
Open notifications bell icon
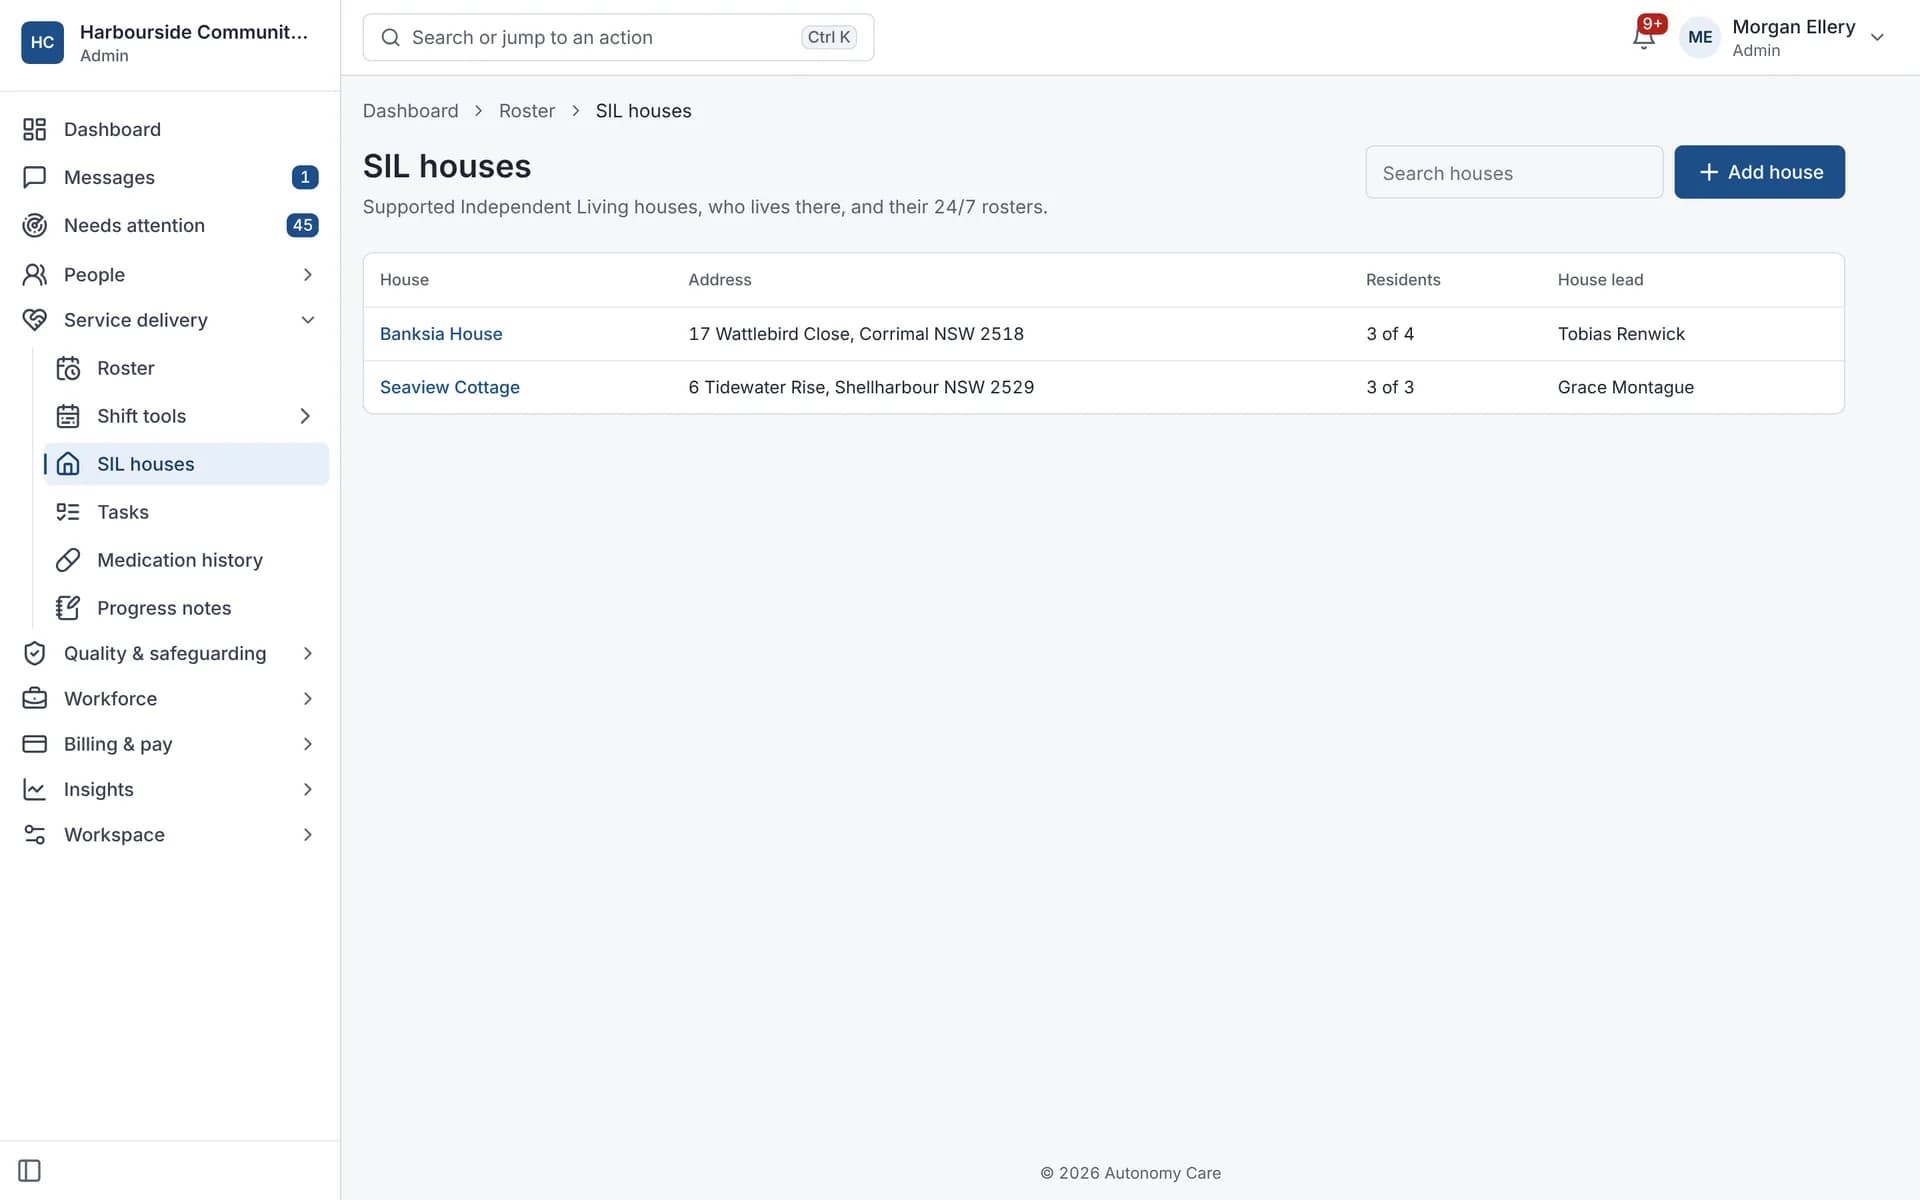coord(1643,37)
